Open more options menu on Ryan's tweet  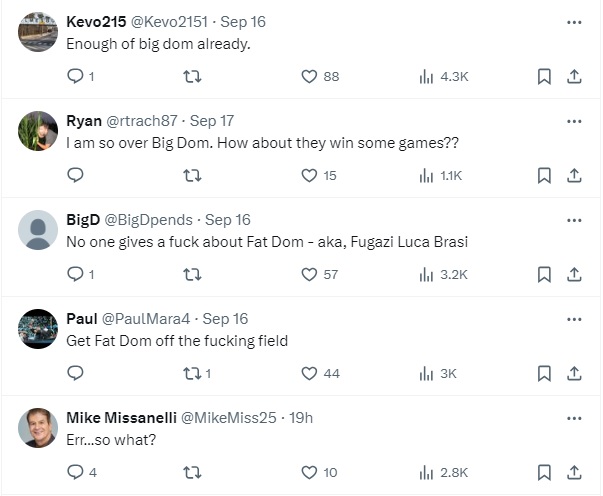click(x=574, y=121)
